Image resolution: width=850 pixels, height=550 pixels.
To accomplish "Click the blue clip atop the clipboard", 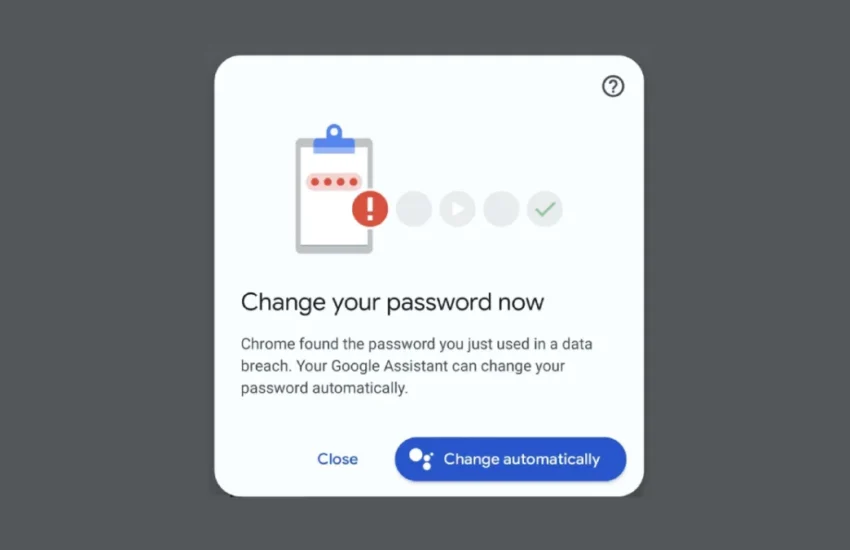I will [x=334, y=139].
